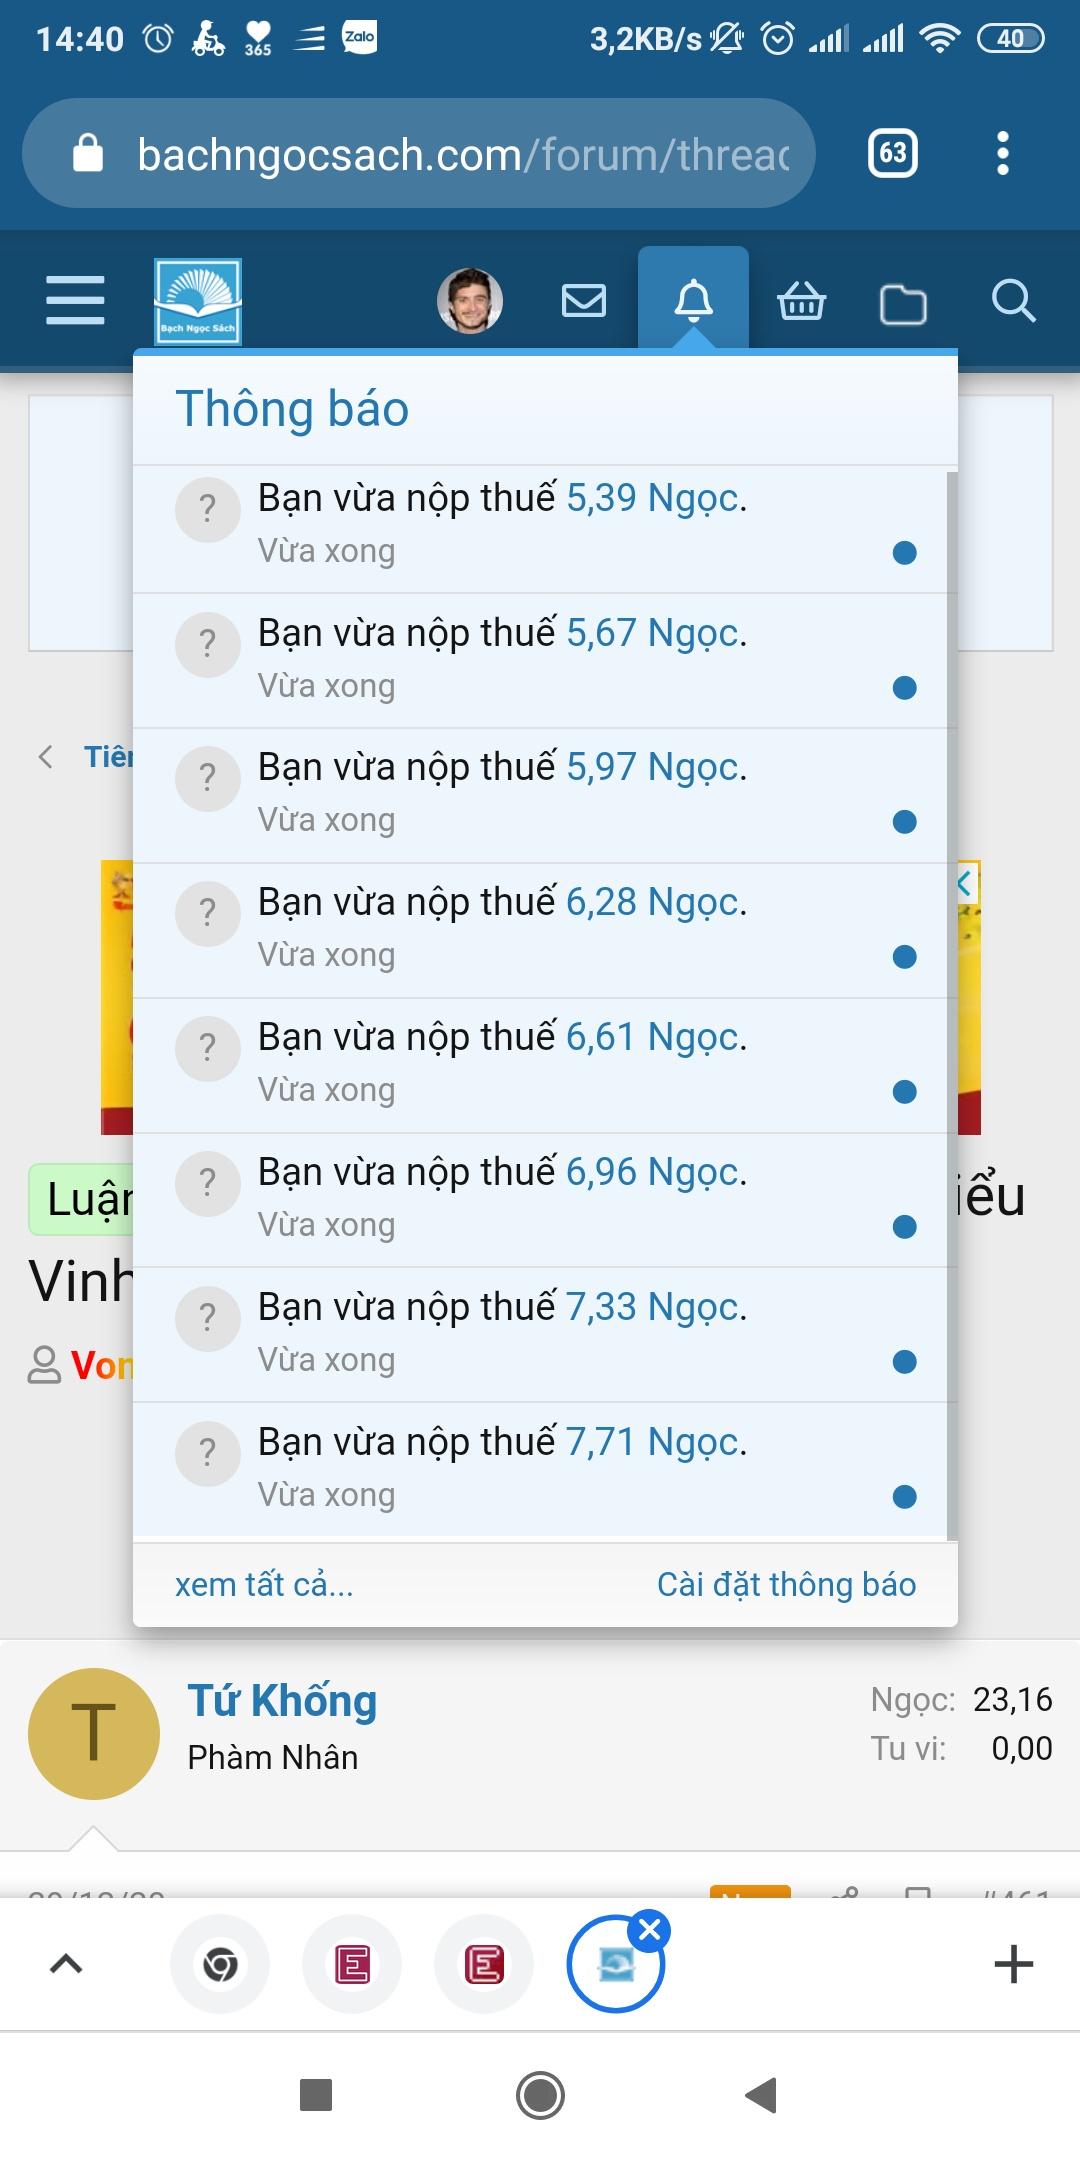
Task: Expand the bottom tab strip chevron
Action: click(x=66, y=1964)
